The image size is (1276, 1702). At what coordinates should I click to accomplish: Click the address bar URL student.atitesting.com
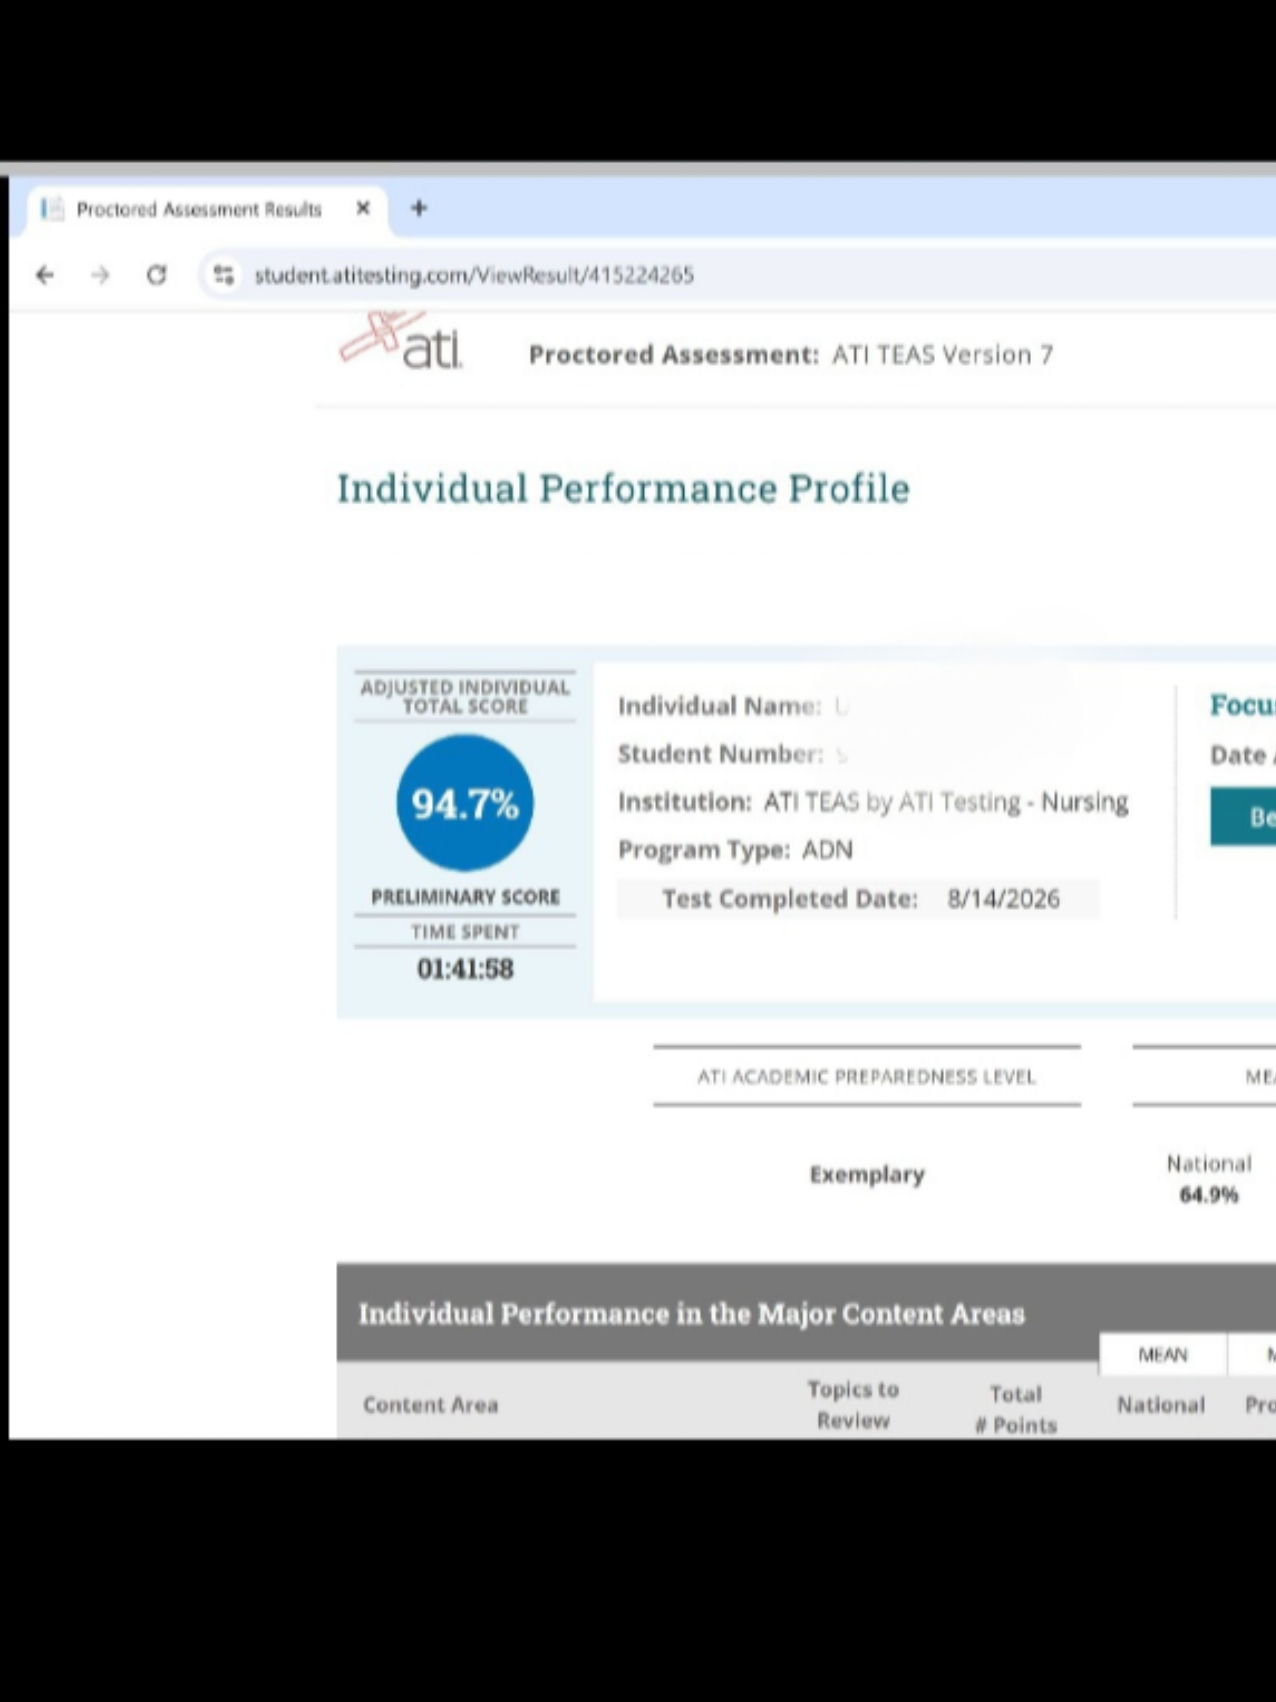click(473, 275)
